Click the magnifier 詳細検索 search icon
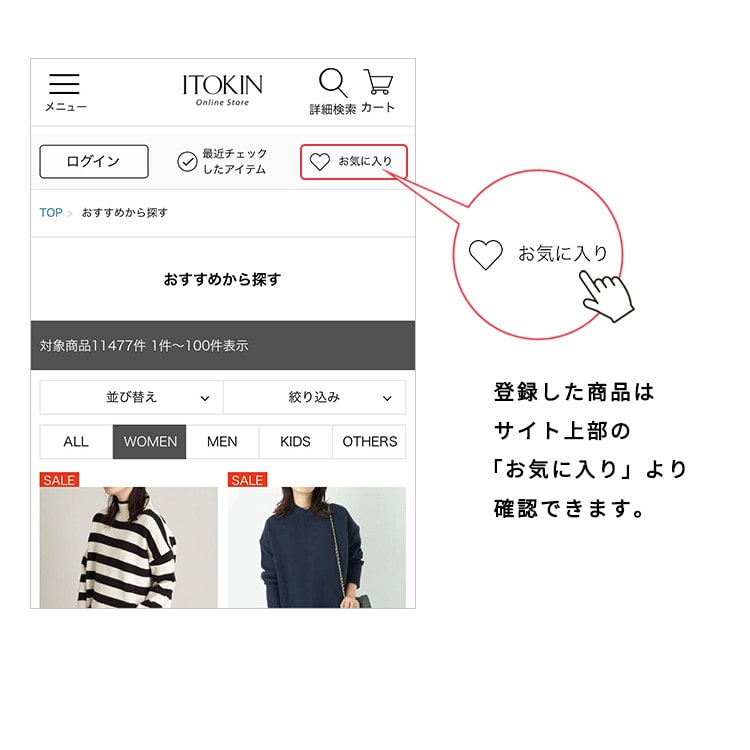This screenshot has width=750, height=750. click(333, 83)
